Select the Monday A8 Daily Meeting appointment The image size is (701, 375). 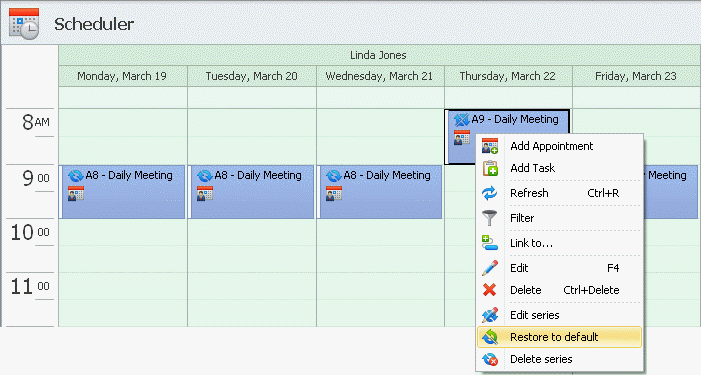122,192
